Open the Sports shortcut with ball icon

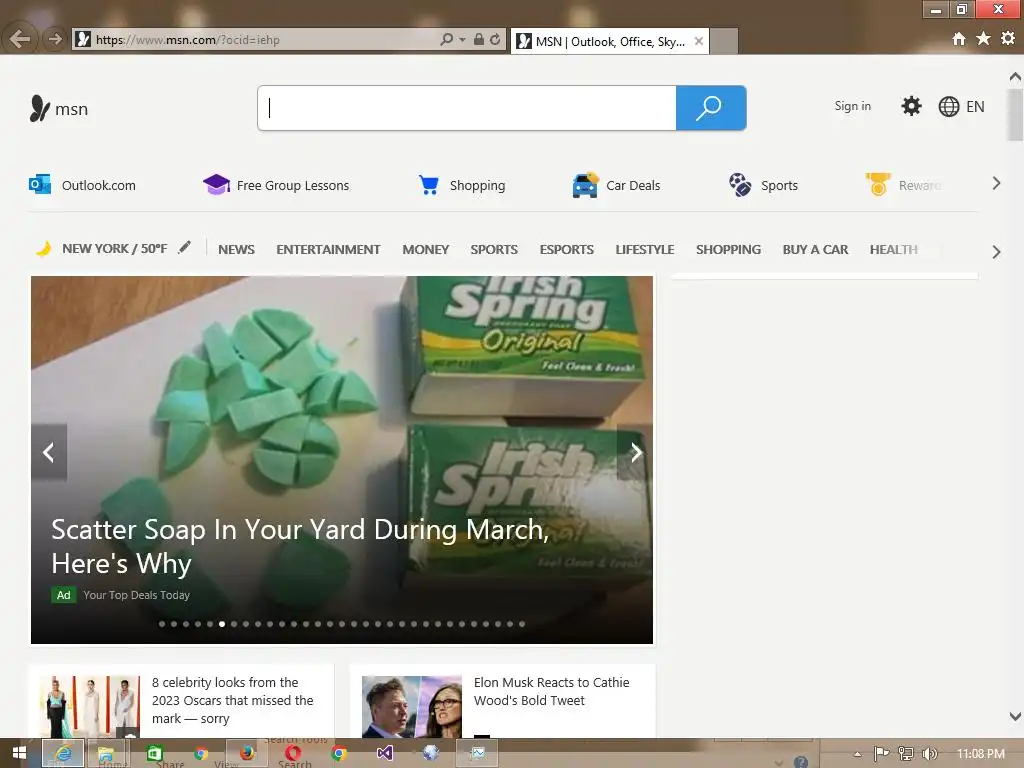coord(763,185)
